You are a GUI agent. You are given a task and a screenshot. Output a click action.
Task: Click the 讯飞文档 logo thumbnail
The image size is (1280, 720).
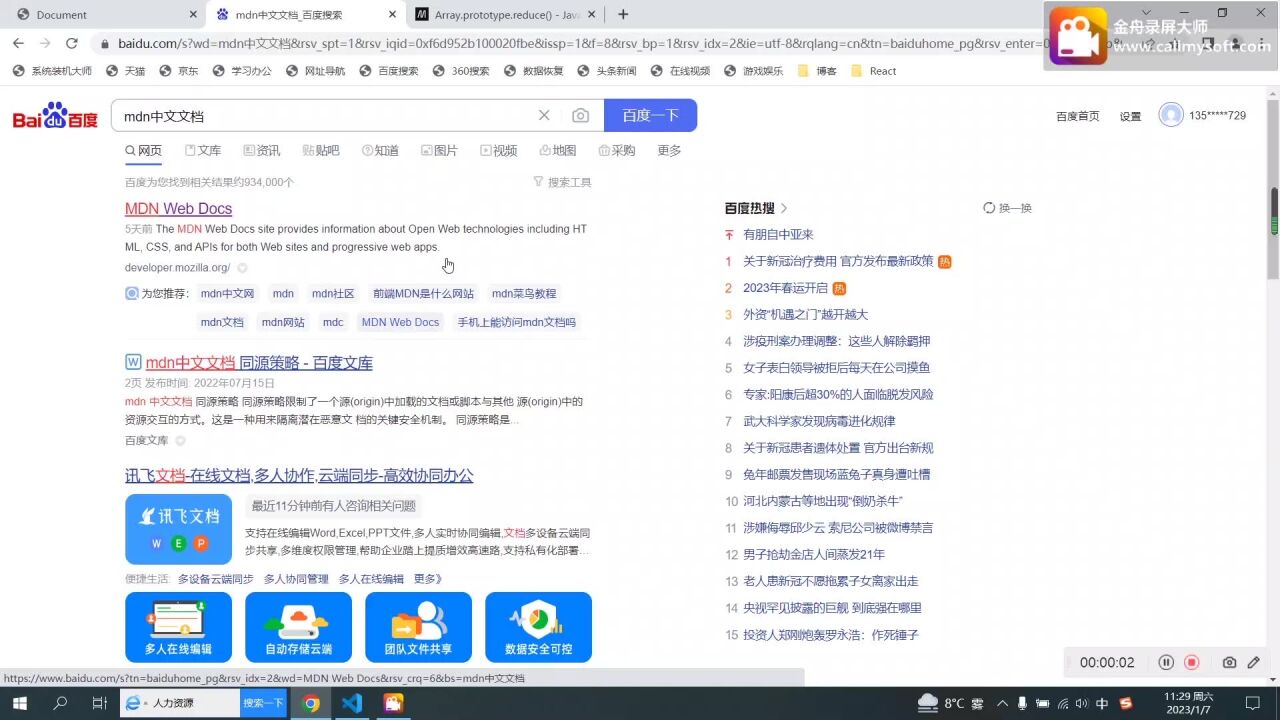pyautogui.click(x=178, y=529)
